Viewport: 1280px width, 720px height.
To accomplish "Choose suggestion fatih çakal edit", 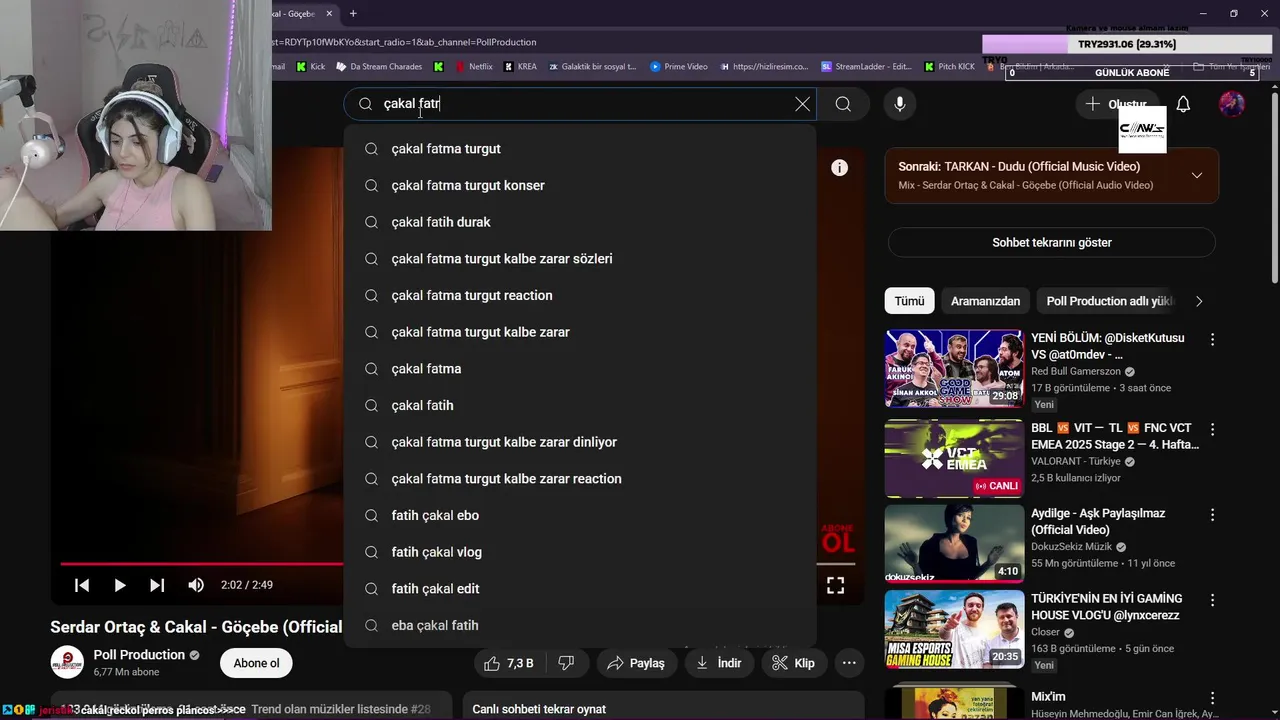I will pyautogui.click(x=580, y=589).
